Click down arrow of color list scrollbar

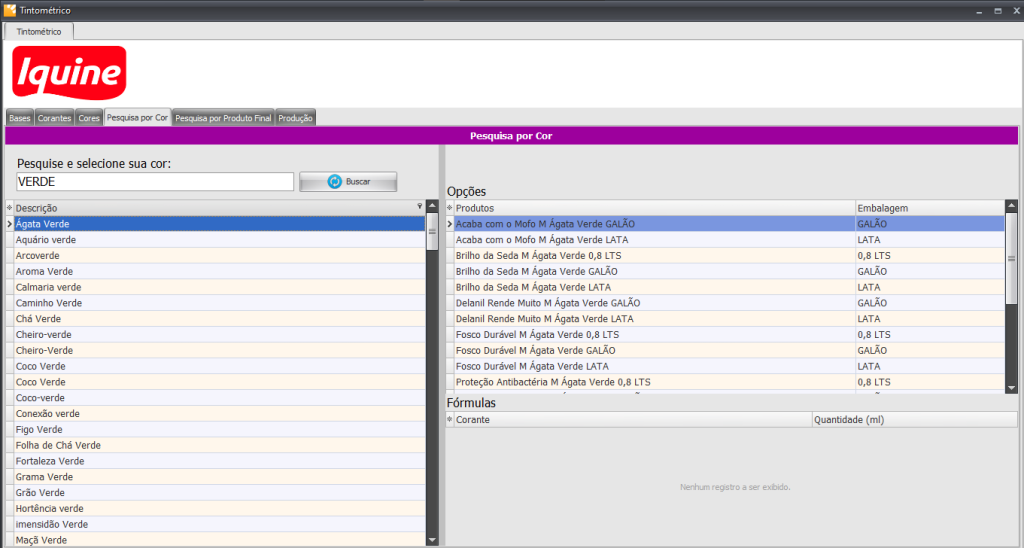432,540
